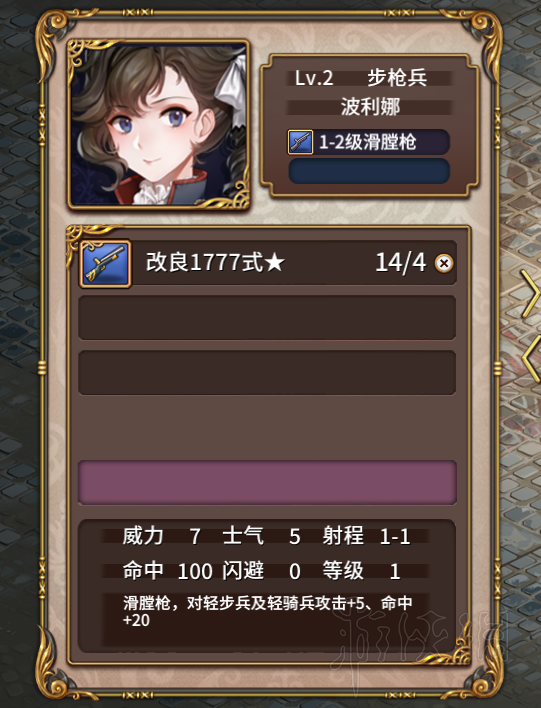Screen dimensions: 541x708
Task: Go to previous character with left chevron
Action: pyautogui.click(x=532, y=359)
